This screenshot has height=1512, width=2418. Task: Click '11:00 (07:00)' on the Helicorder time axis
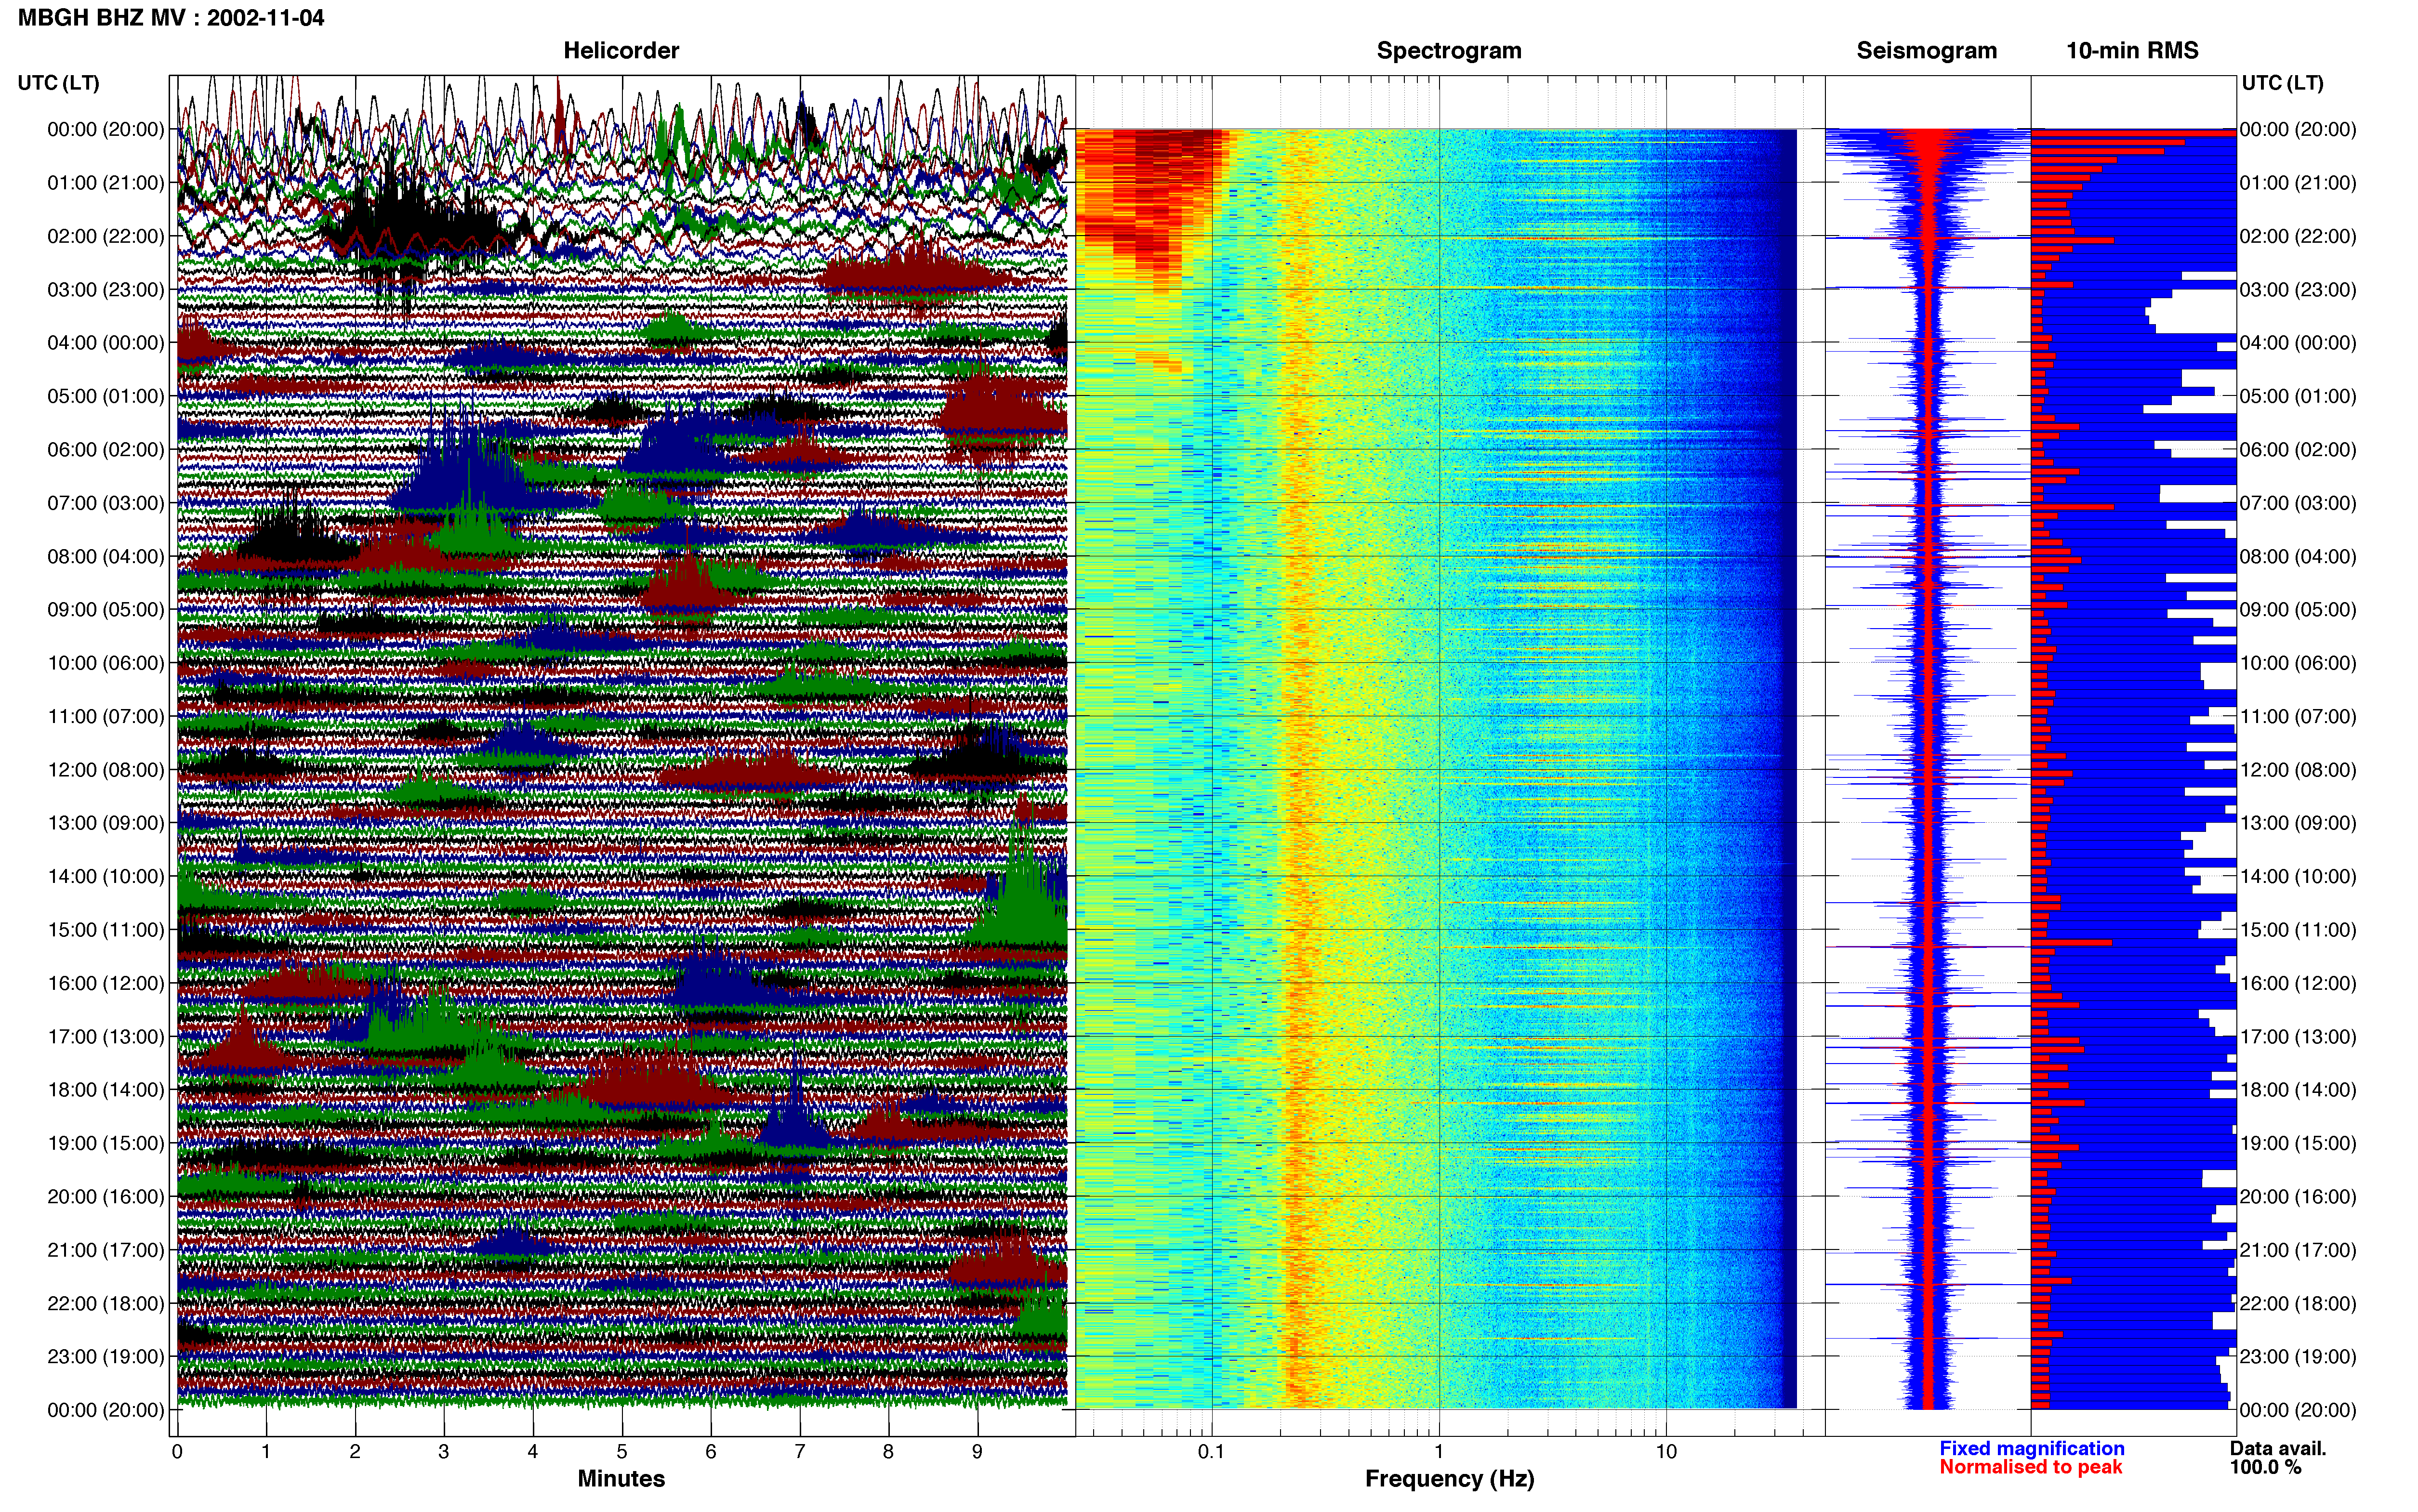click(x=106, y=716)
